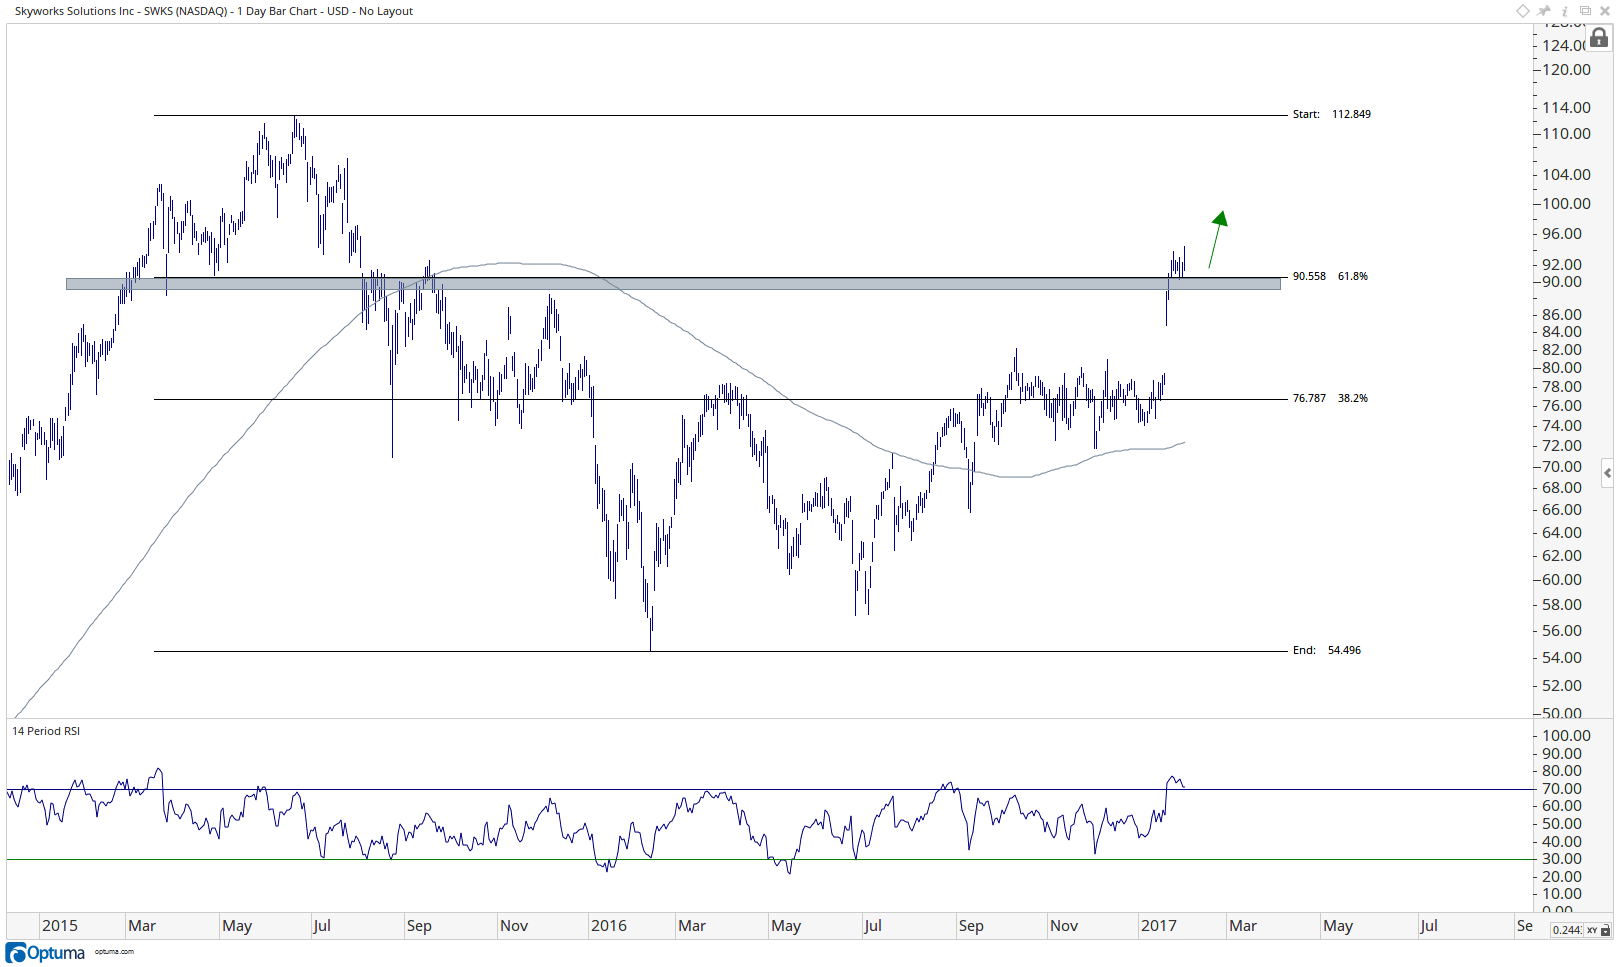Click the 70.00 price axis label
This screenshot has height=967, width=1620.
[1562, 467]
